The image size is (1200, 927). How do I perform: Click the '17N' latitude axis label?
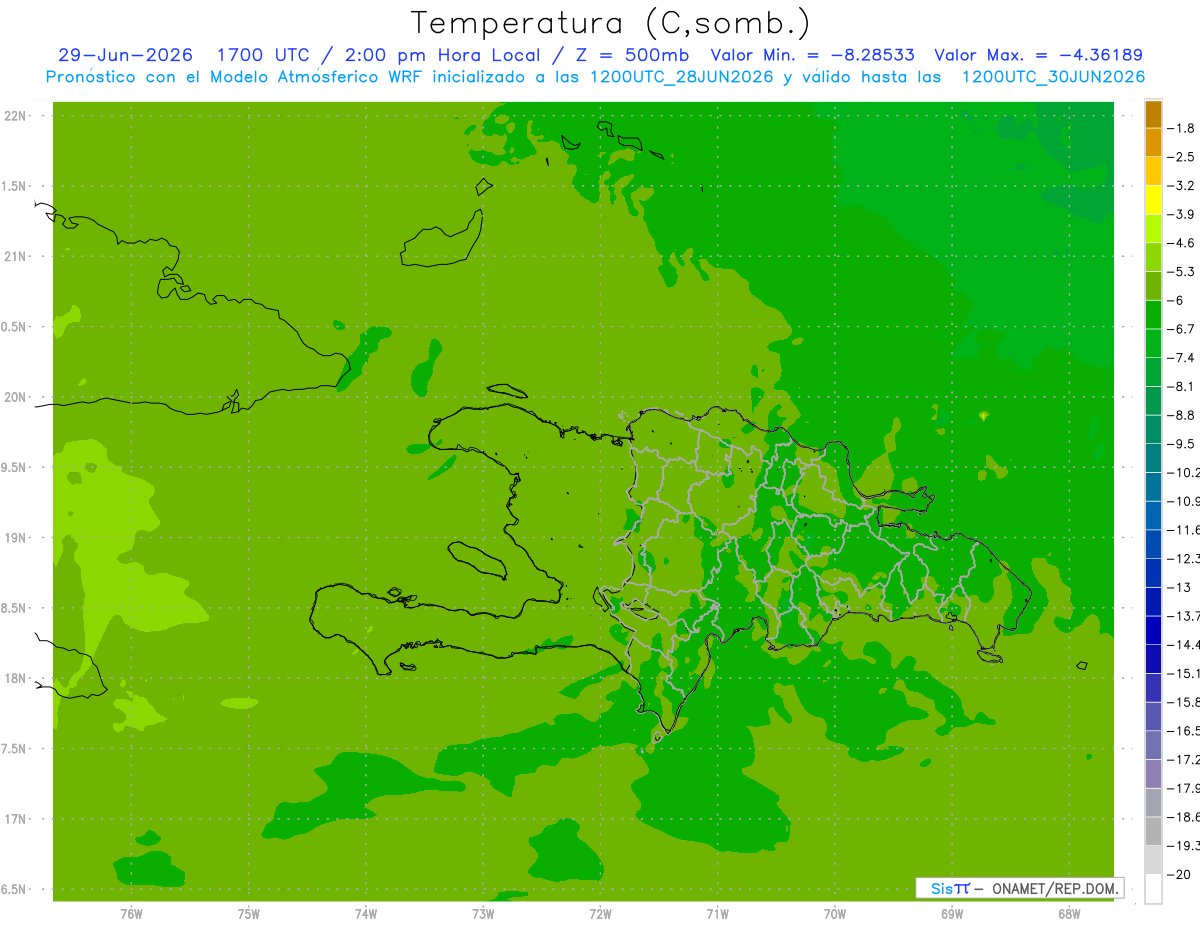[16, 819]
